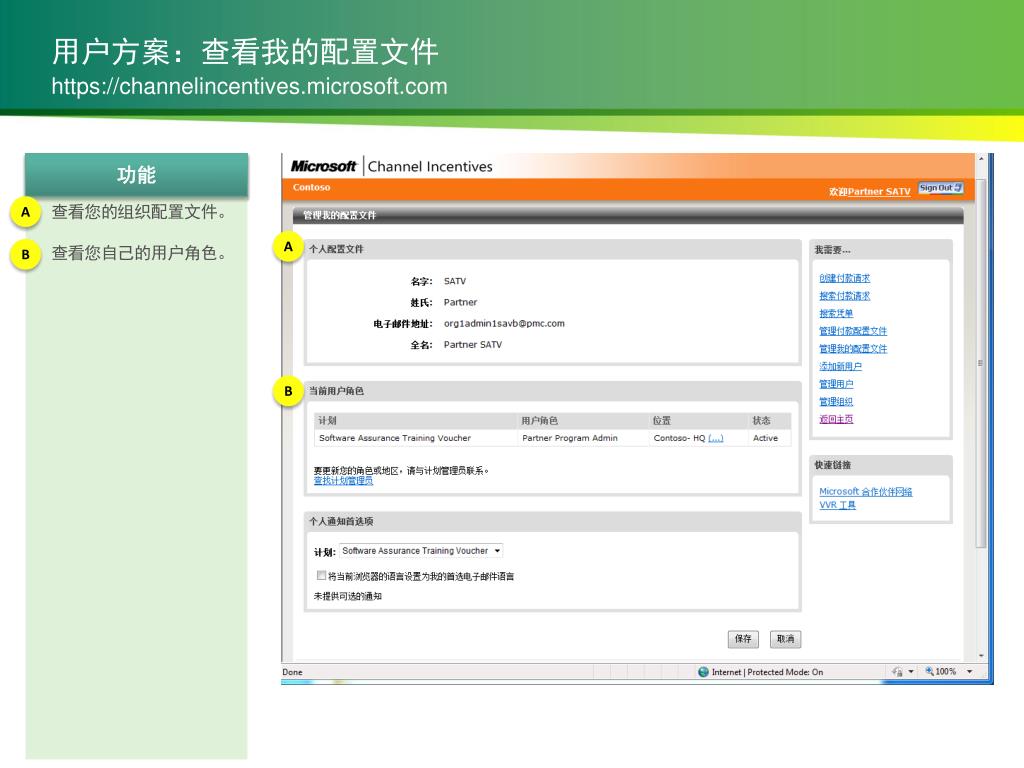Viewport: 1024px width, 768px height.
Task: Tick the browser language email preference checkbox
Action: click(321, 575)
